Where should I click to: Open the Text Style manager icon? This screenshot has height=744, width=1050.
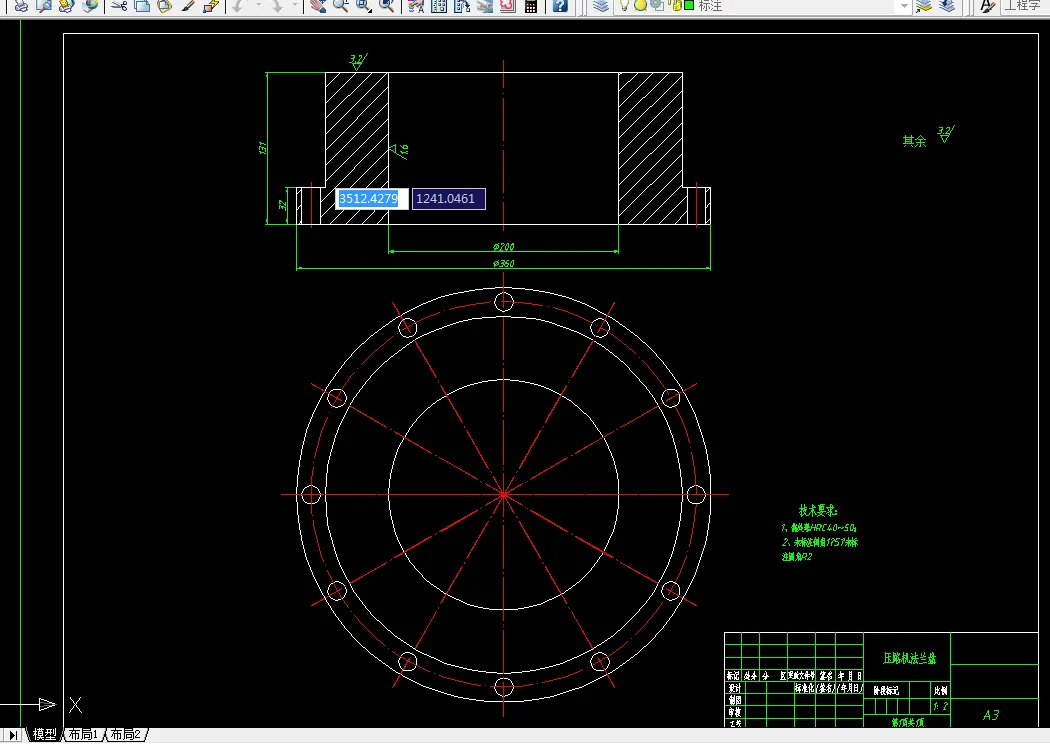pos(988,6)
